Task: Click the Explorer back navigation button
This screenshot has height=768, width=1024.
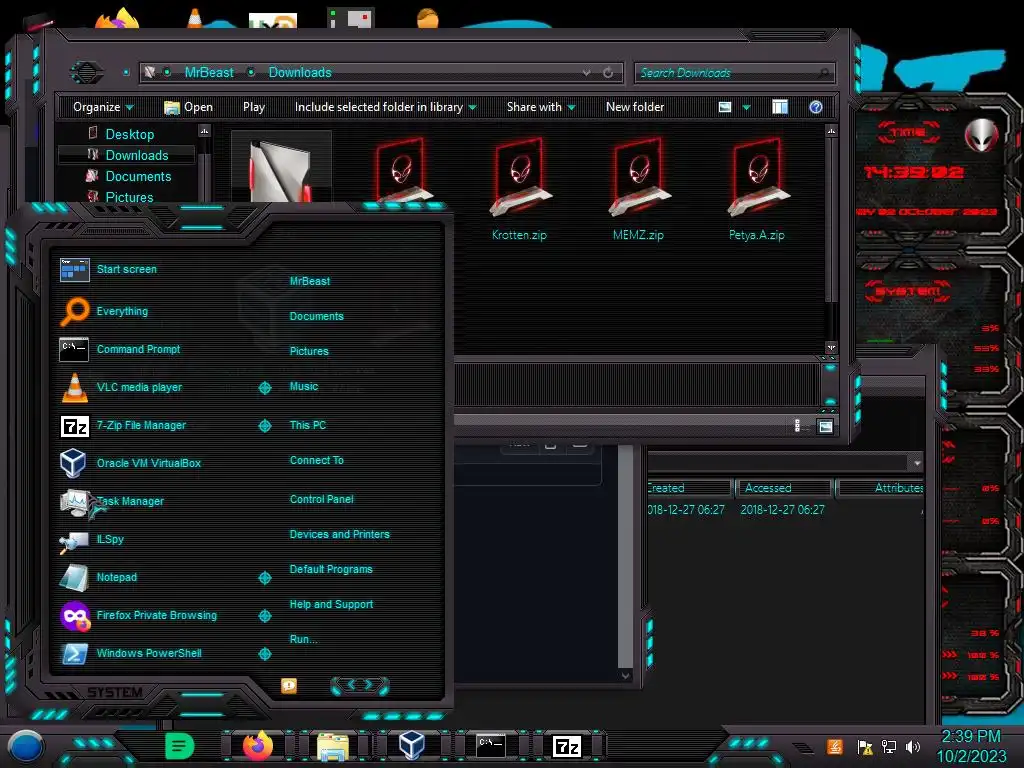Action: (86, 72)
